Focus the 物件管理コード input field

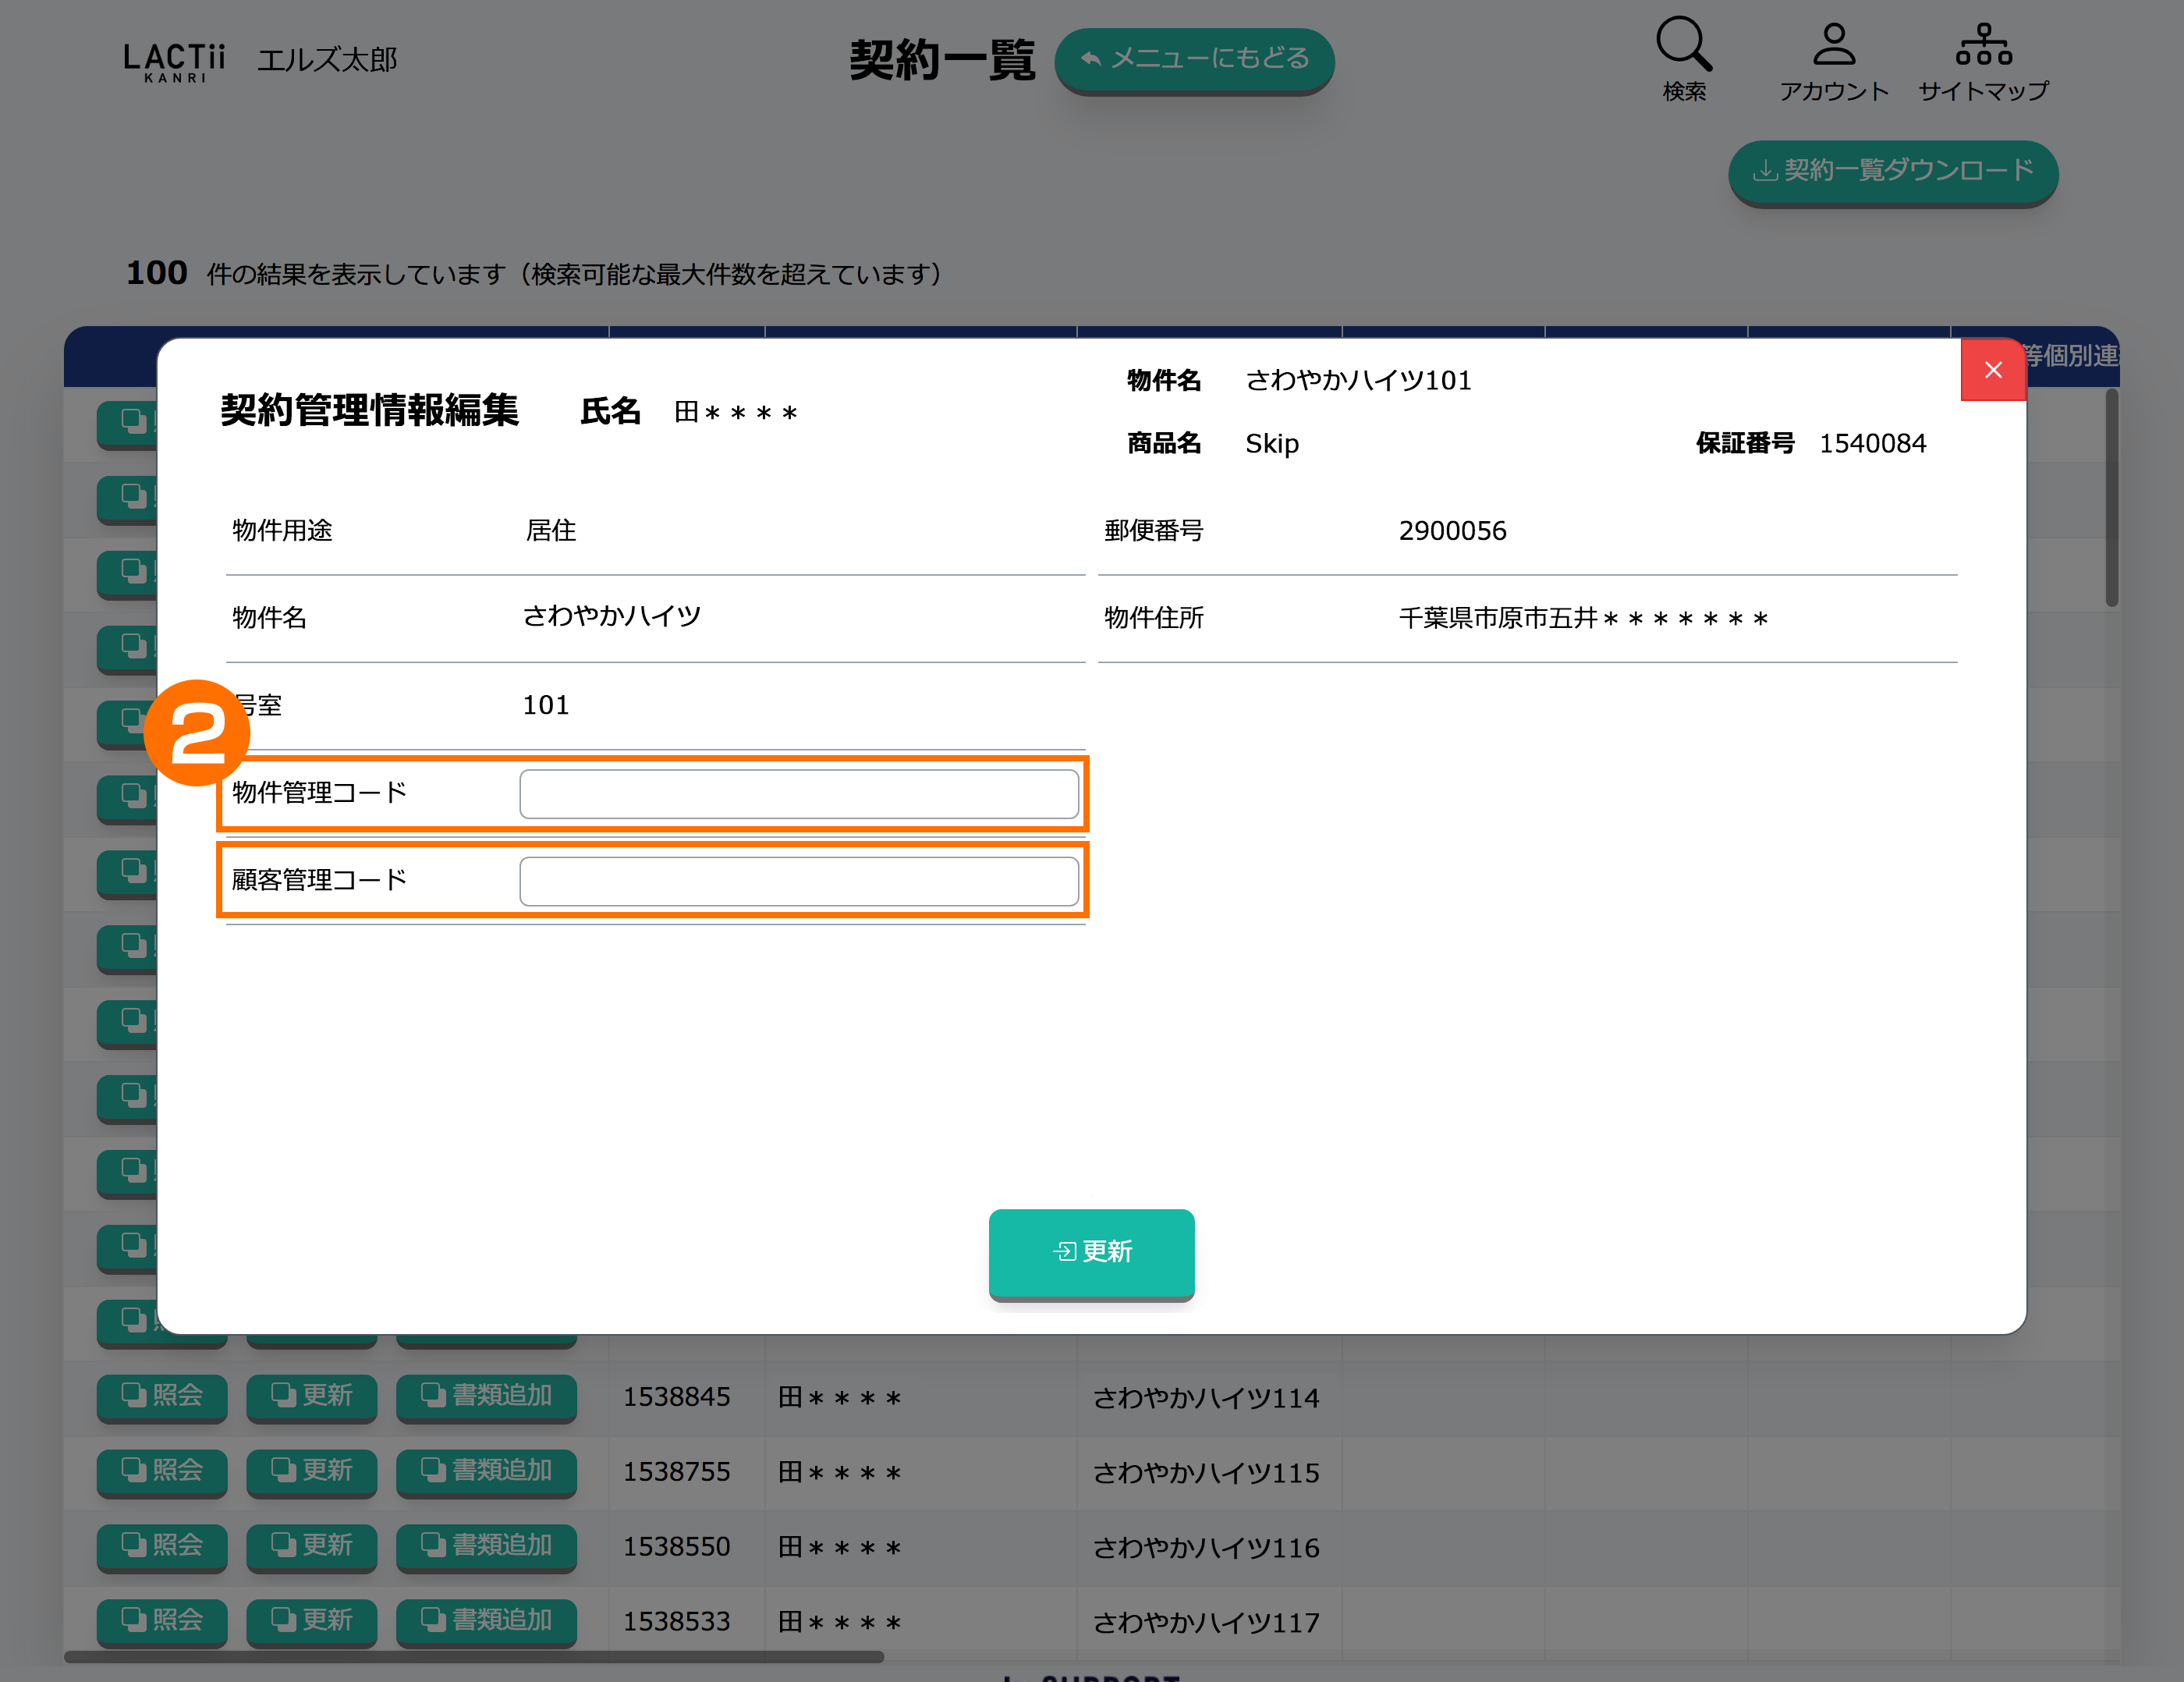[798, 794]
